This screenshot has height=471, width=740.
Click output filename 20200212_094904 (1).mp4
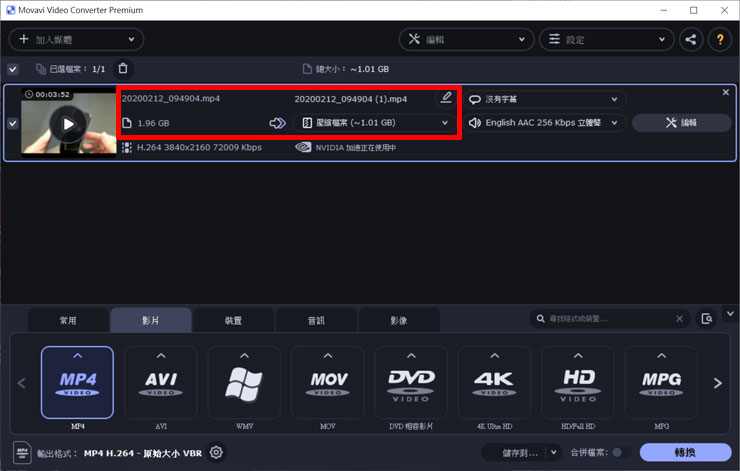pos(351,99)
